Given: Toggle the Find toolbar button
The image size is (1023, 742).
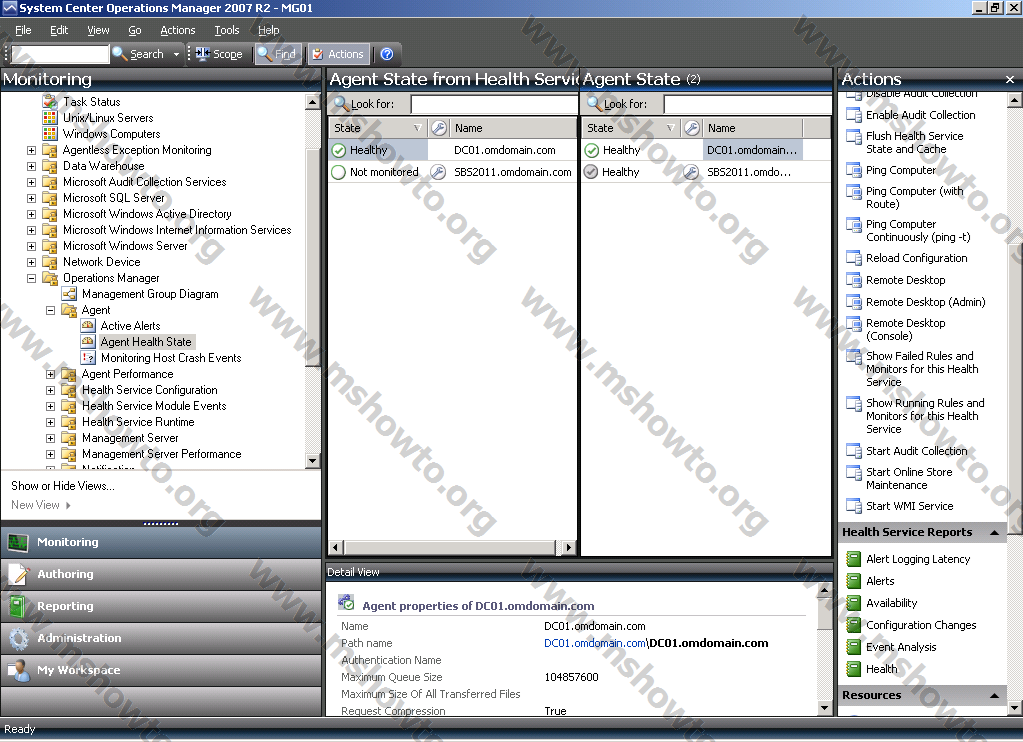Looking at the screenshot, I should point(277,54).
